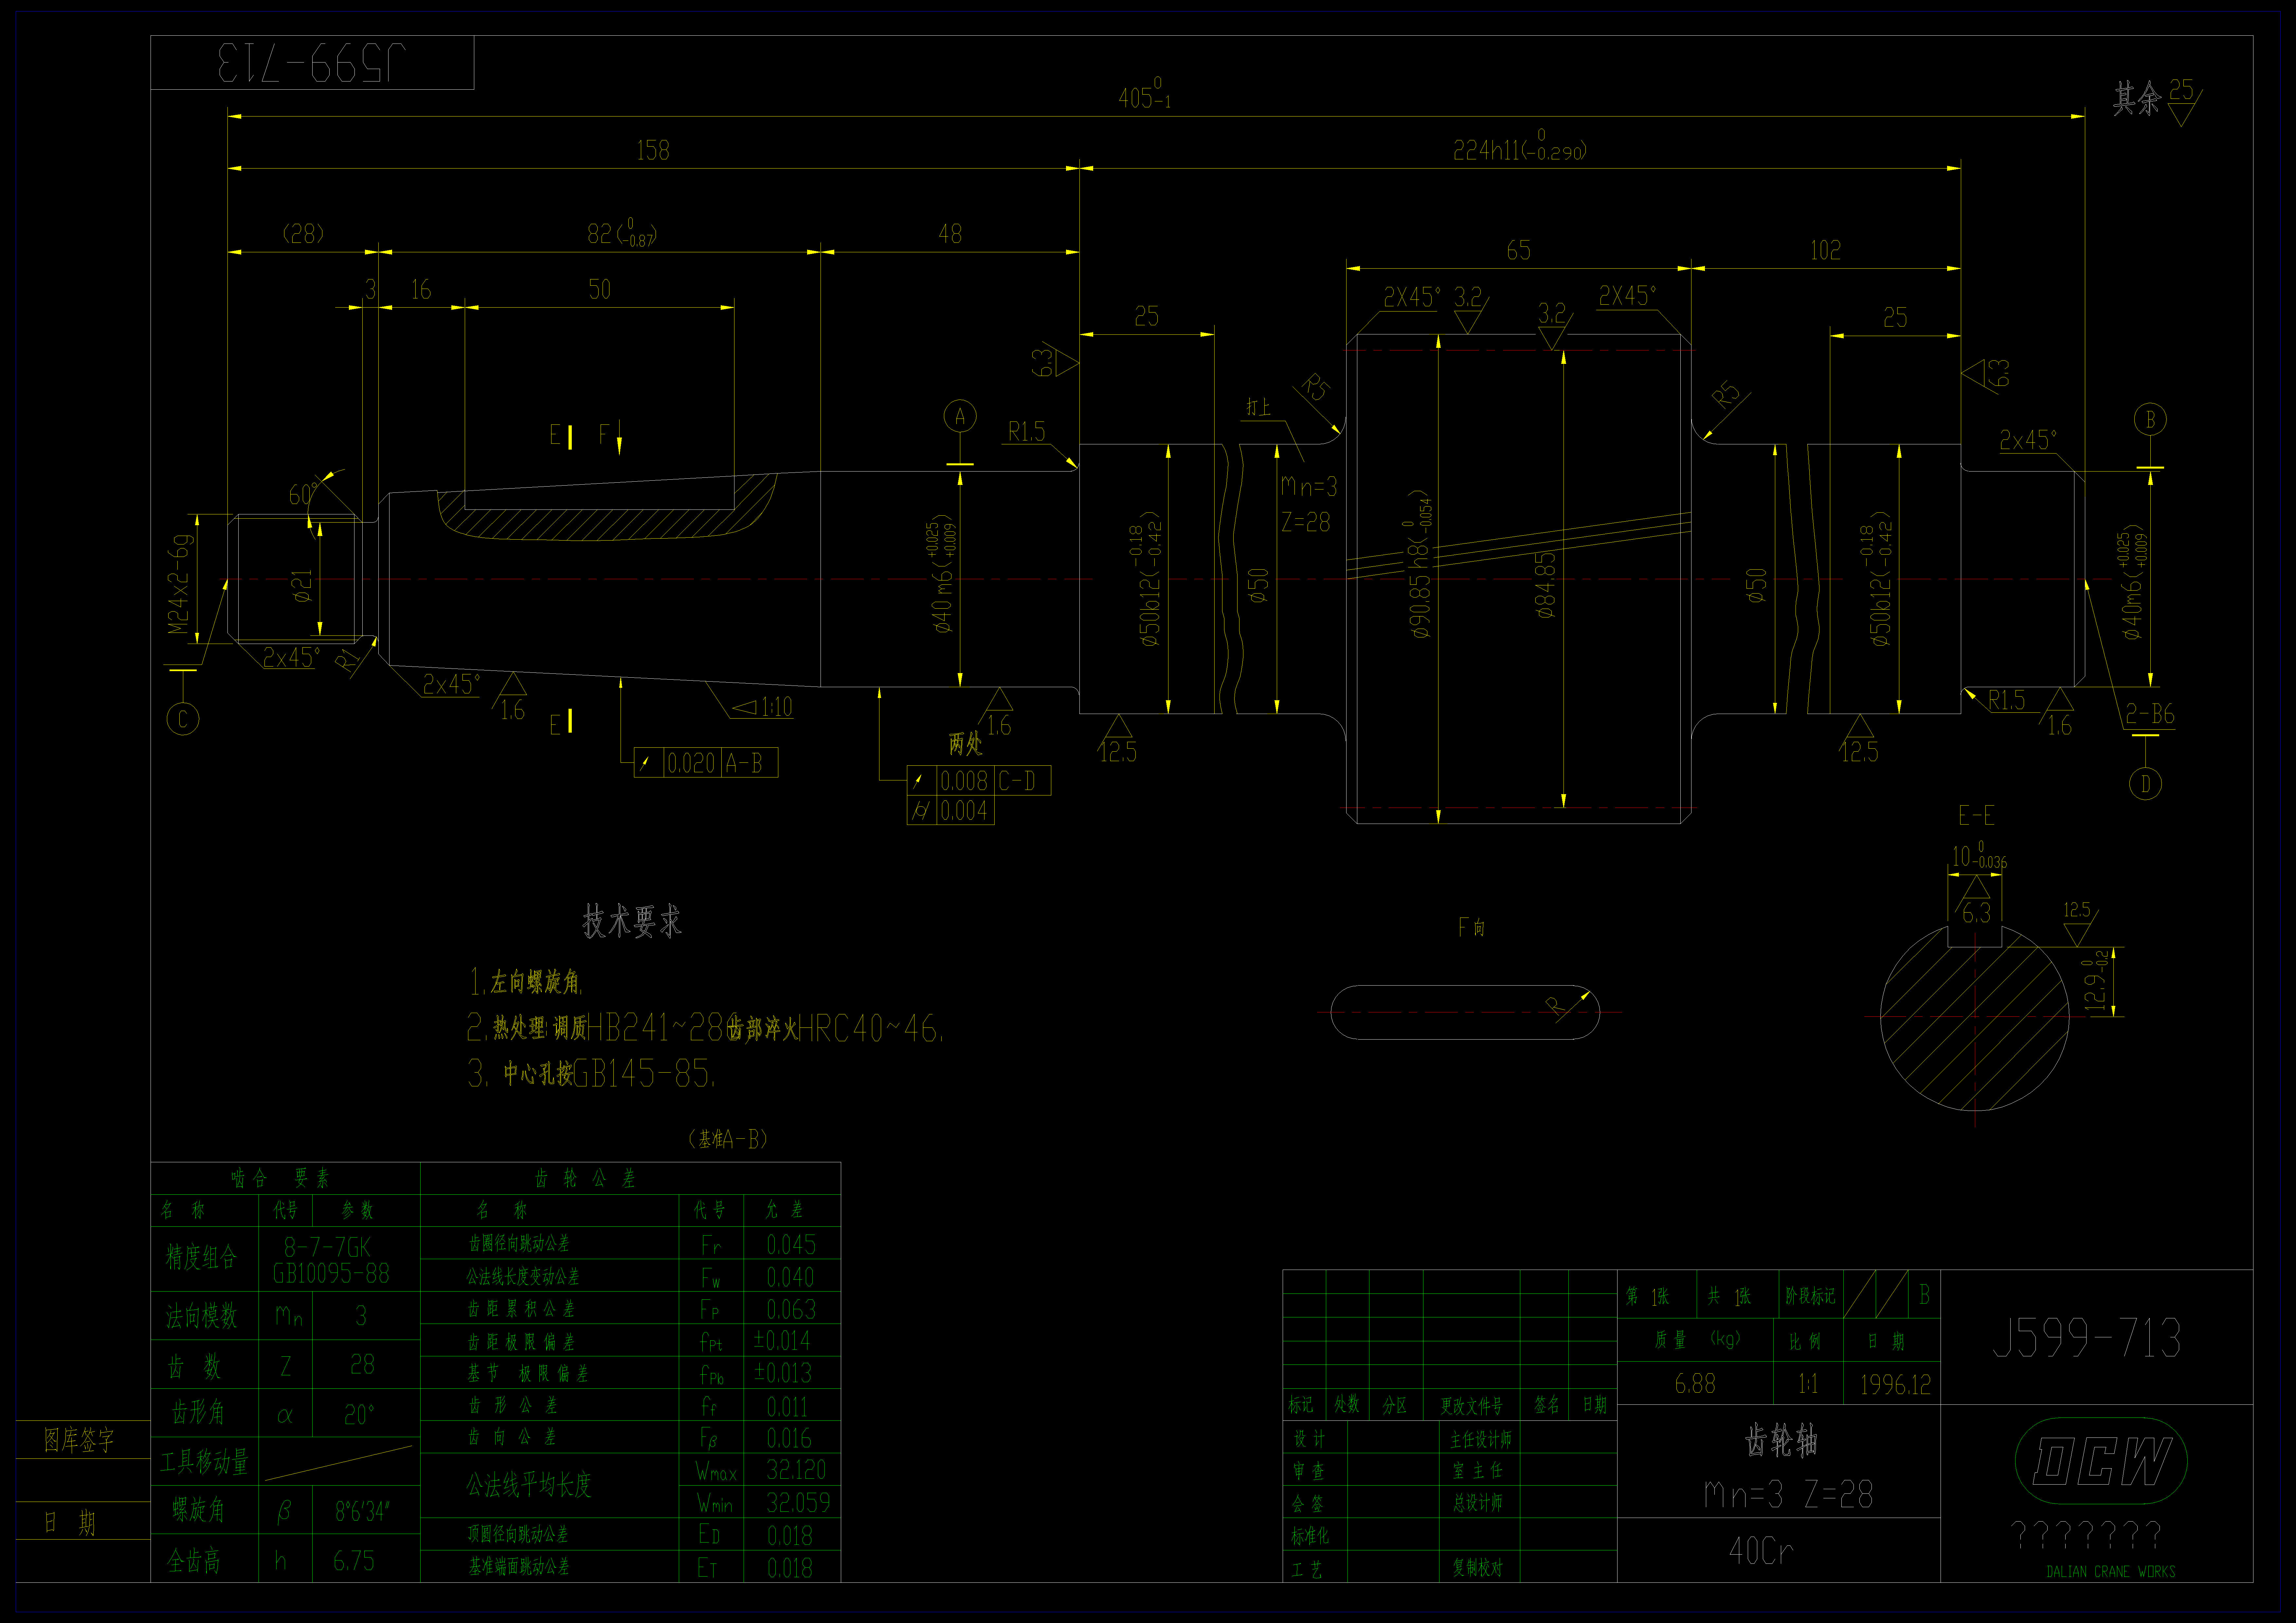
Task: Select the material 40Cr
Action: (x=1761, y=1551)
